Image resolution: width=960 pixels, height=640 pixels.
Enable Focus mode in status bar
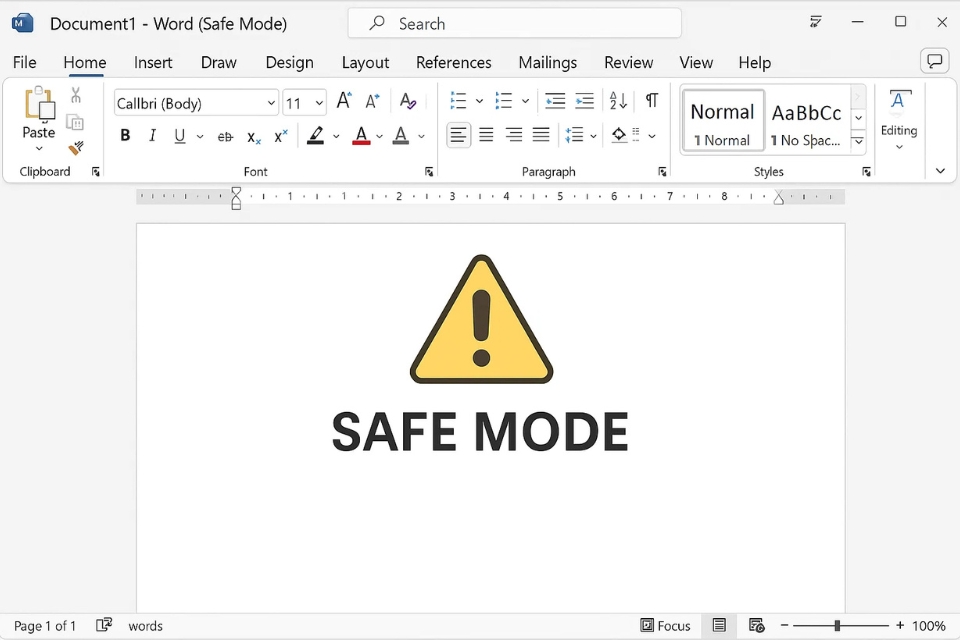point(665,626)
